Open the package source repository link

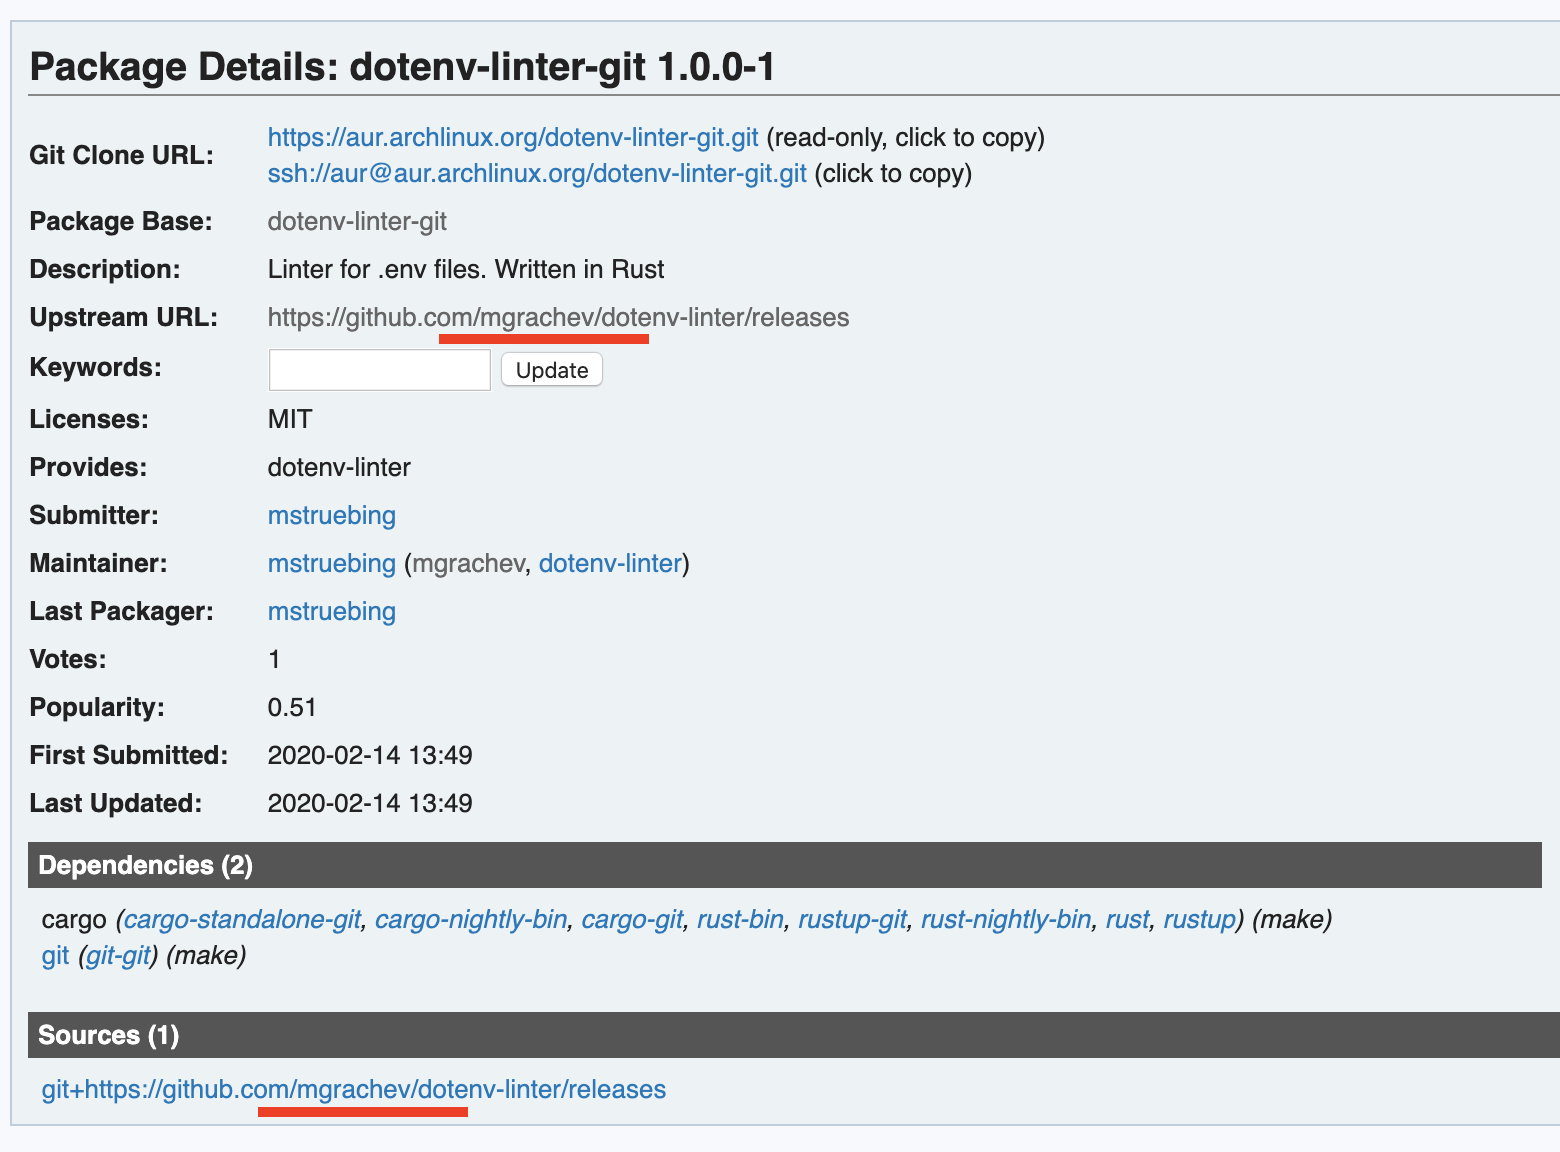point(352,1089)
